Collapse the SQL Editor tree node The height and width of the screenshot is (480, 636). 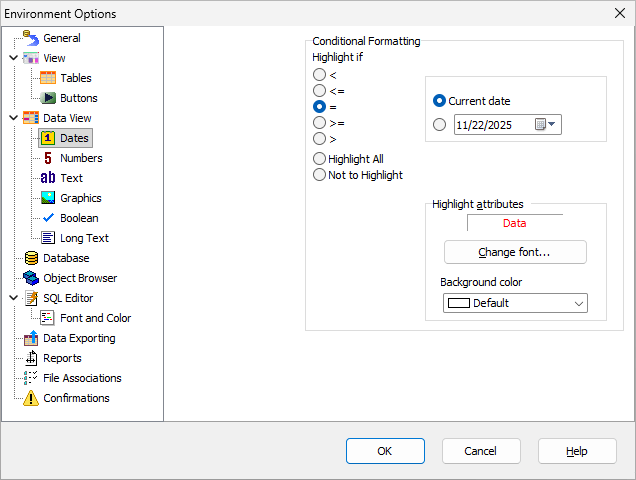(x=13, y=298)
